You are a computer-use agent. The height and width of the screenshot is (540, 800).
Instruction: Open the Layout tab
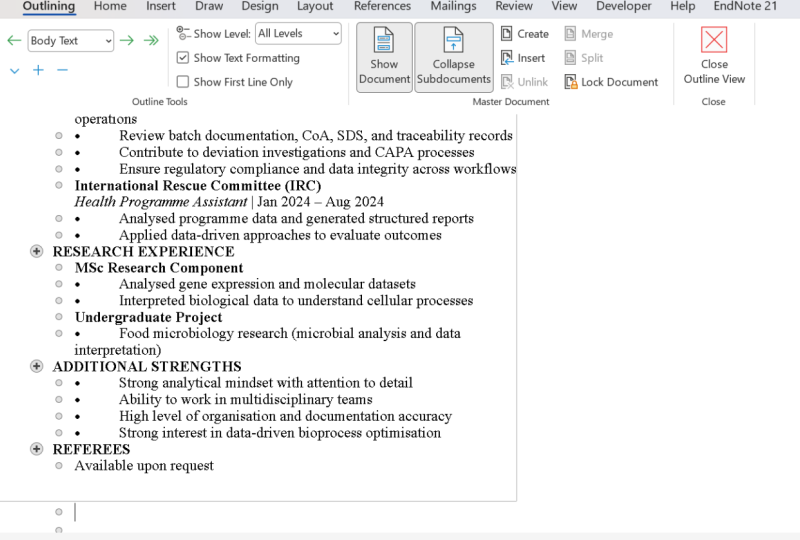315,6
